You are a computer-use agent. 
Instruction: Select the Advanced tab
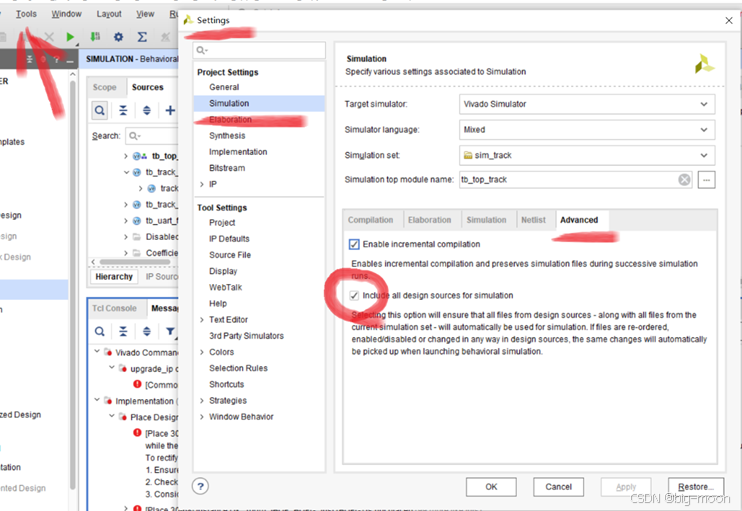[x=579, y=220]
